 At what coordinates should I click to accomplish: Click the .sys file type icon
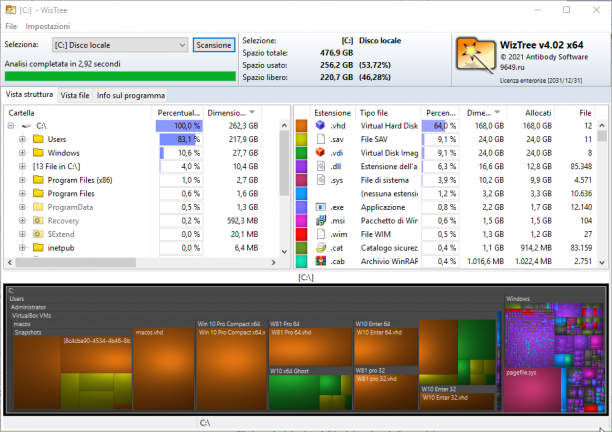pyautogui.click(x=320, y=180)
